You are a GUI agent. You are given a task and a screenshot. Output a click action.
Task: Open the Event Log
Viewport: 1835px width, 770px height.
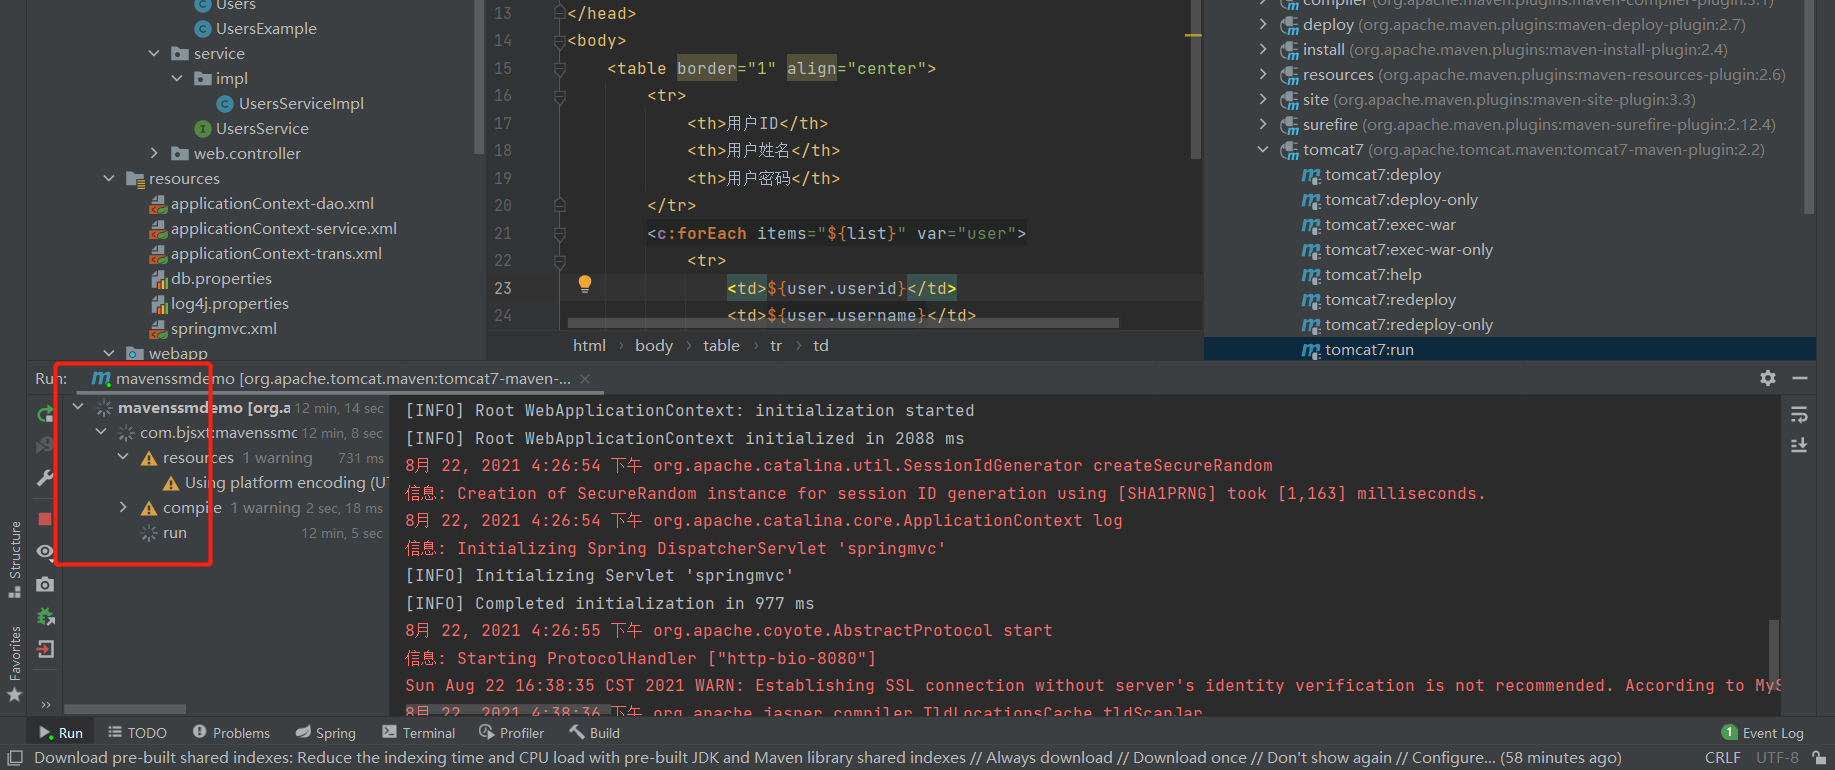pos(1763,733)
